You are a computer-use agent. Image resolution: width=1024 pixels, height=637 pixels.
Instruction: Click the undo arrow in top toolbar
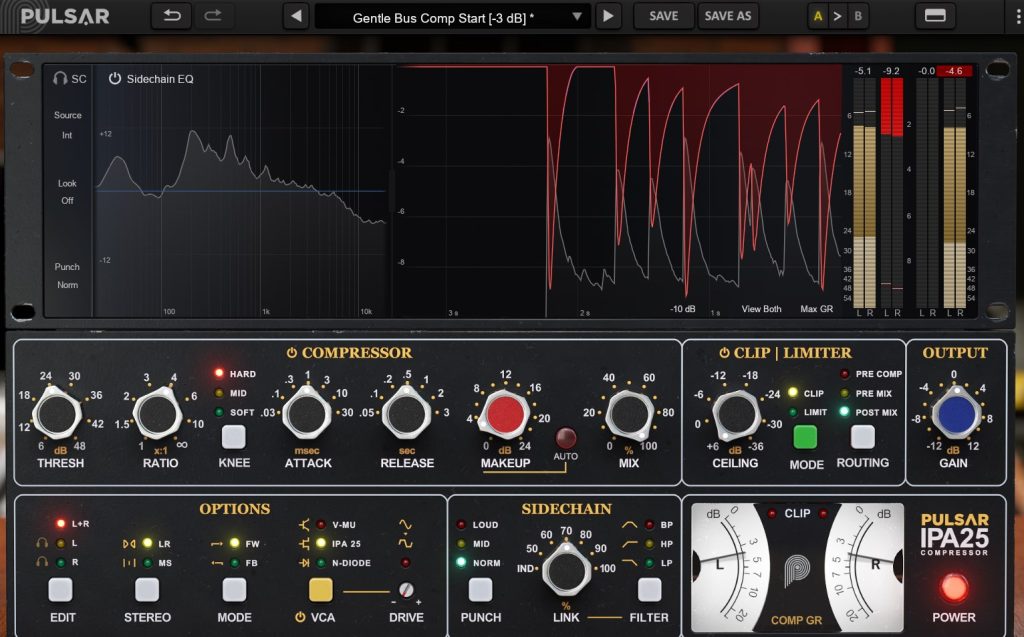[x=170, y=16]
